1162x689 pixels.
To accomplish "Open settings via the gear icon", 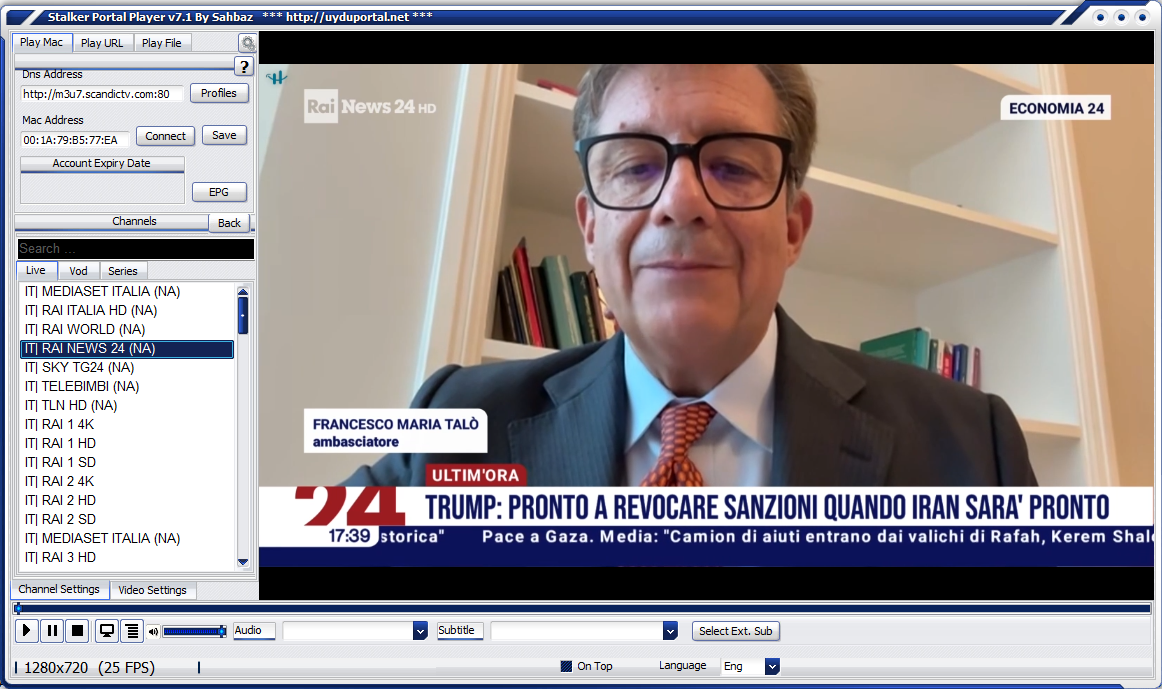I will coord(247,43).
